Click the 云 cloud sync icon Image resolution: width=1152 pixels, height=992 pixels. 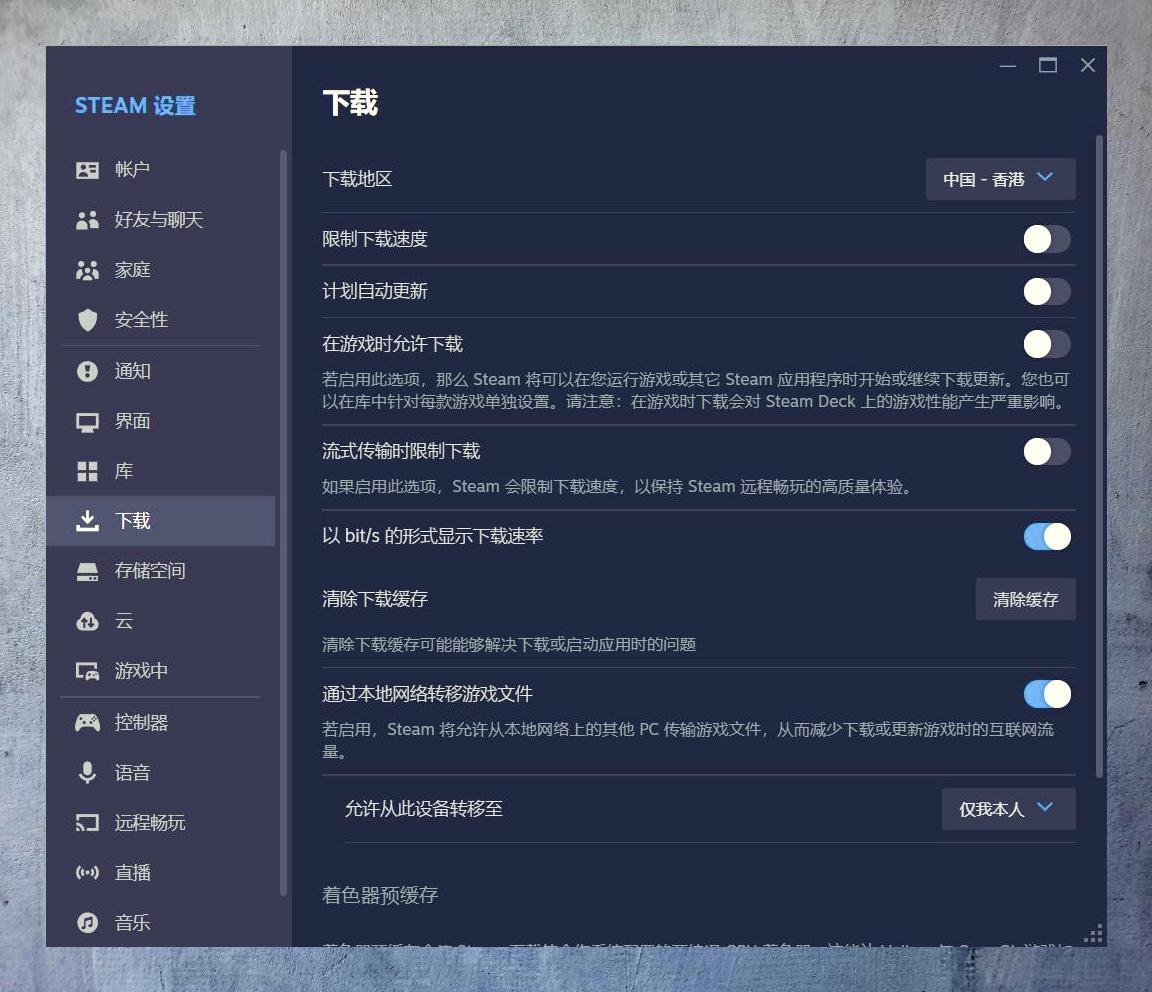(x=87, y=622)
